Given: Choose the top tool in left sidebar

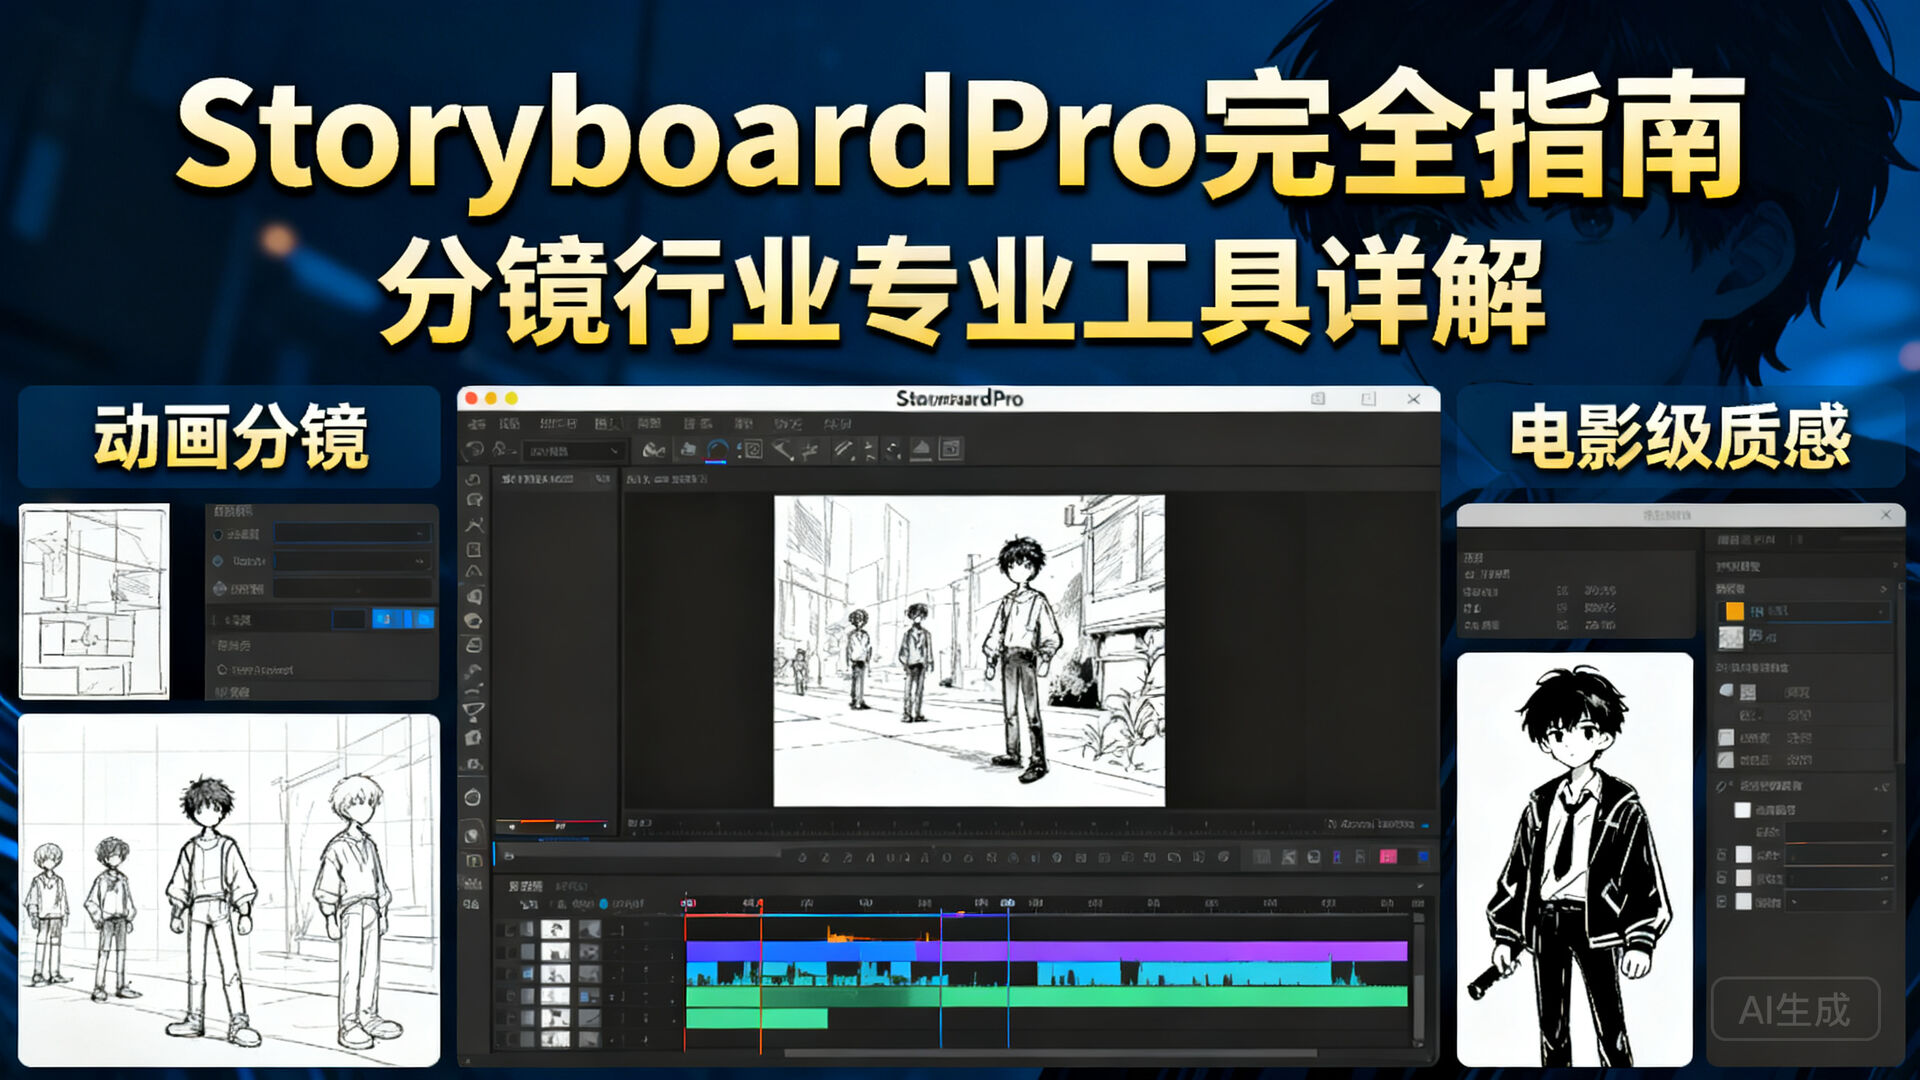Looking at the screenshot, I should tap(474, 479).
